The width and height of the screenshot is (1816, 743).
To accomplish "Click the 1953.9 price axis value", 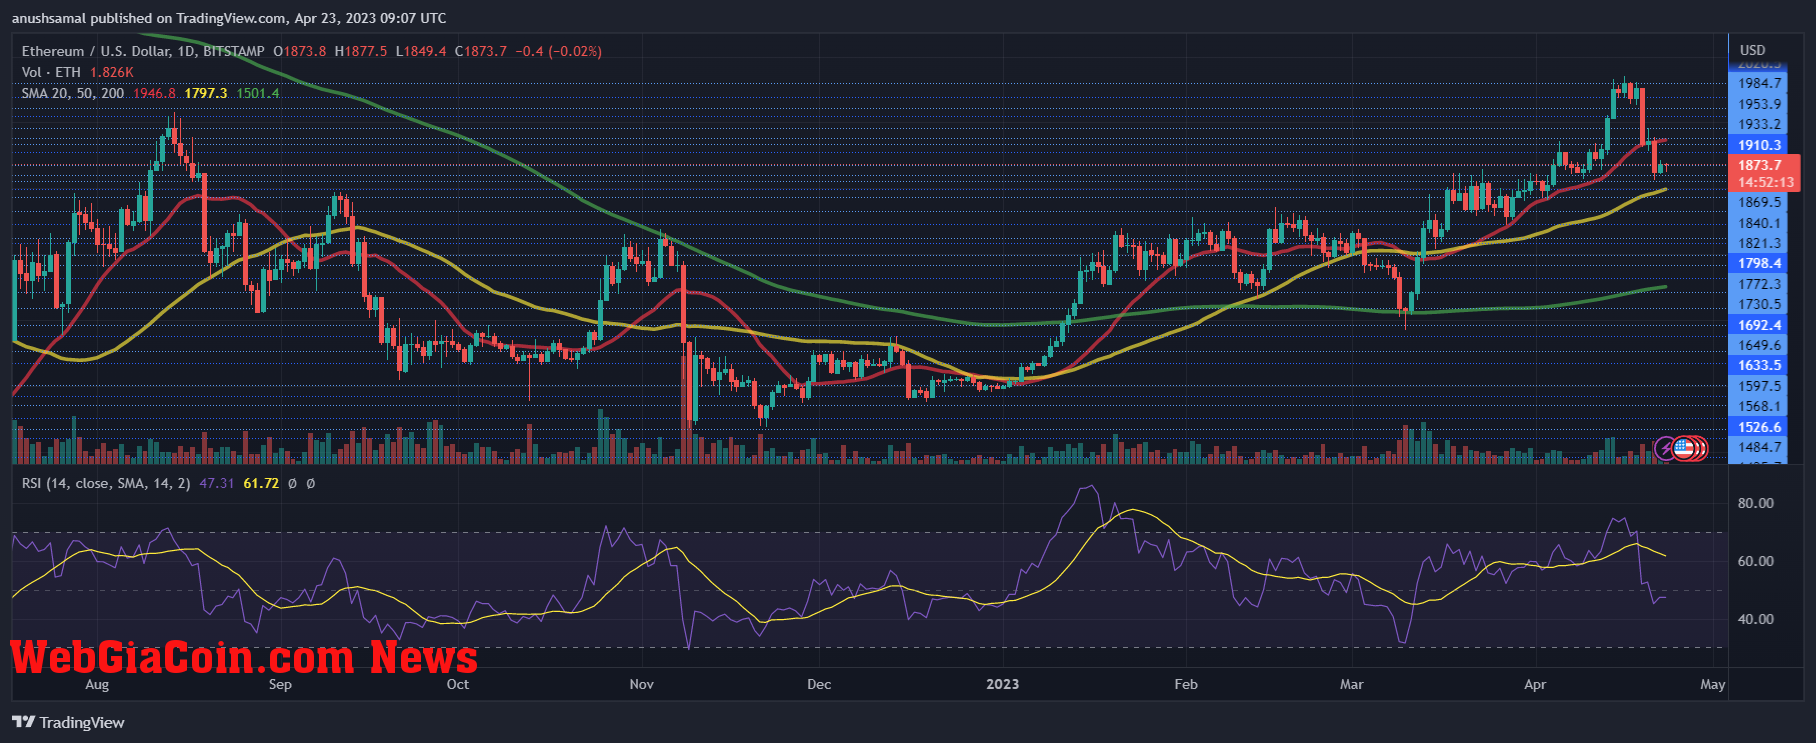I will (1760, 104).
